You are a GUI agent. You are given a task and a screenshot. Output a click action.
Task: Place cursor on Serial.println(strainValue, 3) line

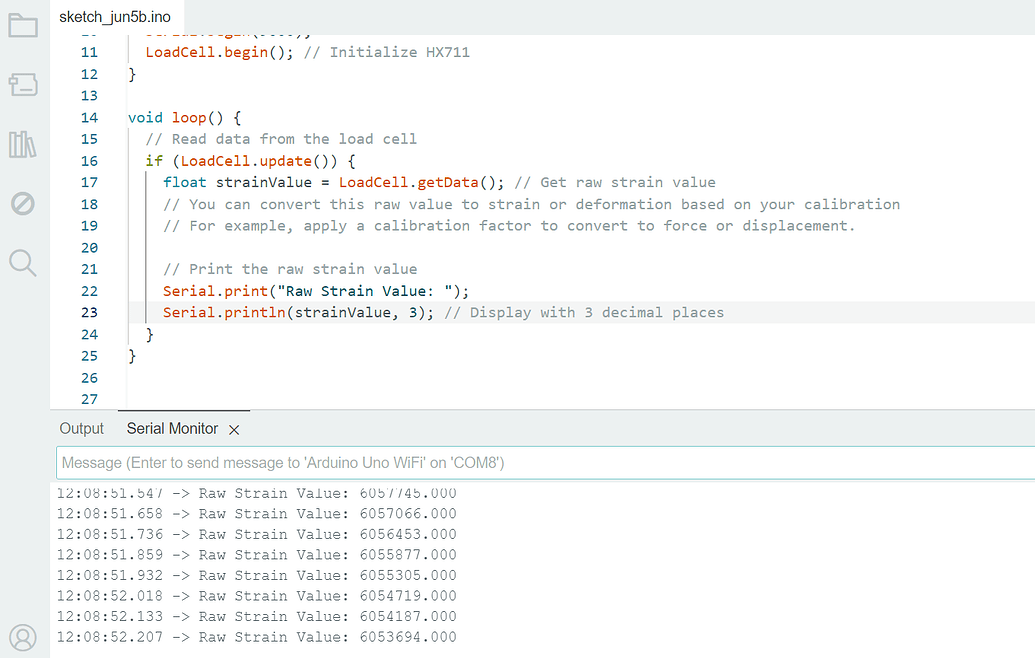coord(300,313)
